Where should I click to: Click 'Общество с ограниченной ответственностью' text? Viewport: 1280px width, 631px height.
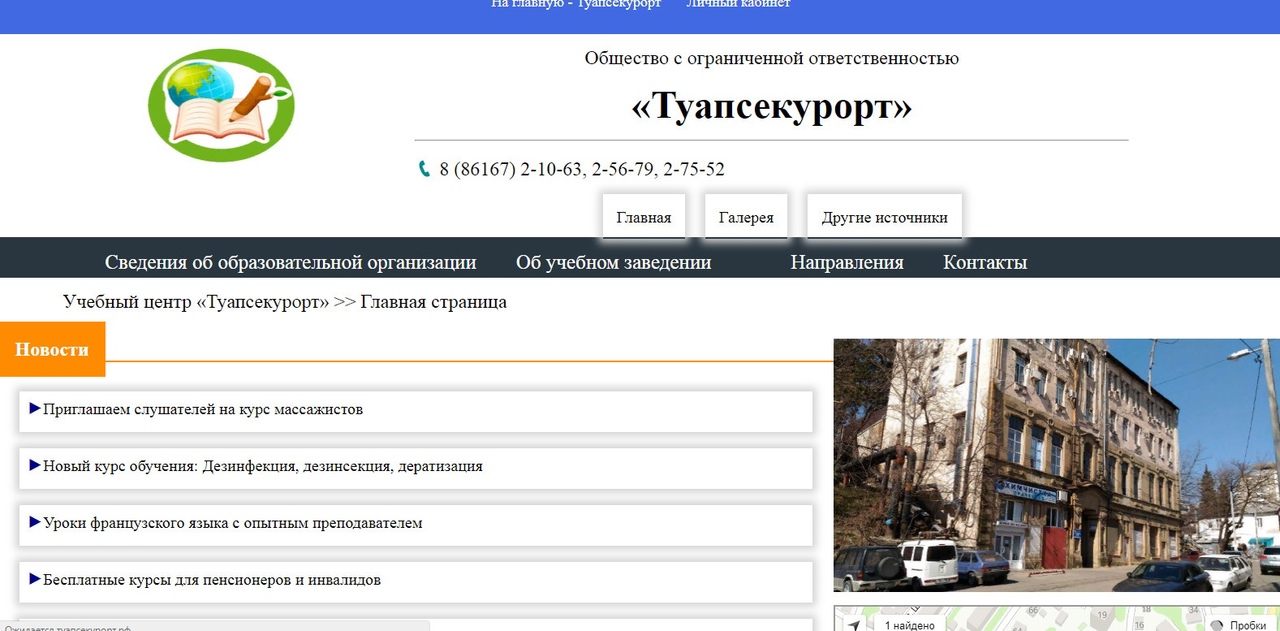point(772,58)
